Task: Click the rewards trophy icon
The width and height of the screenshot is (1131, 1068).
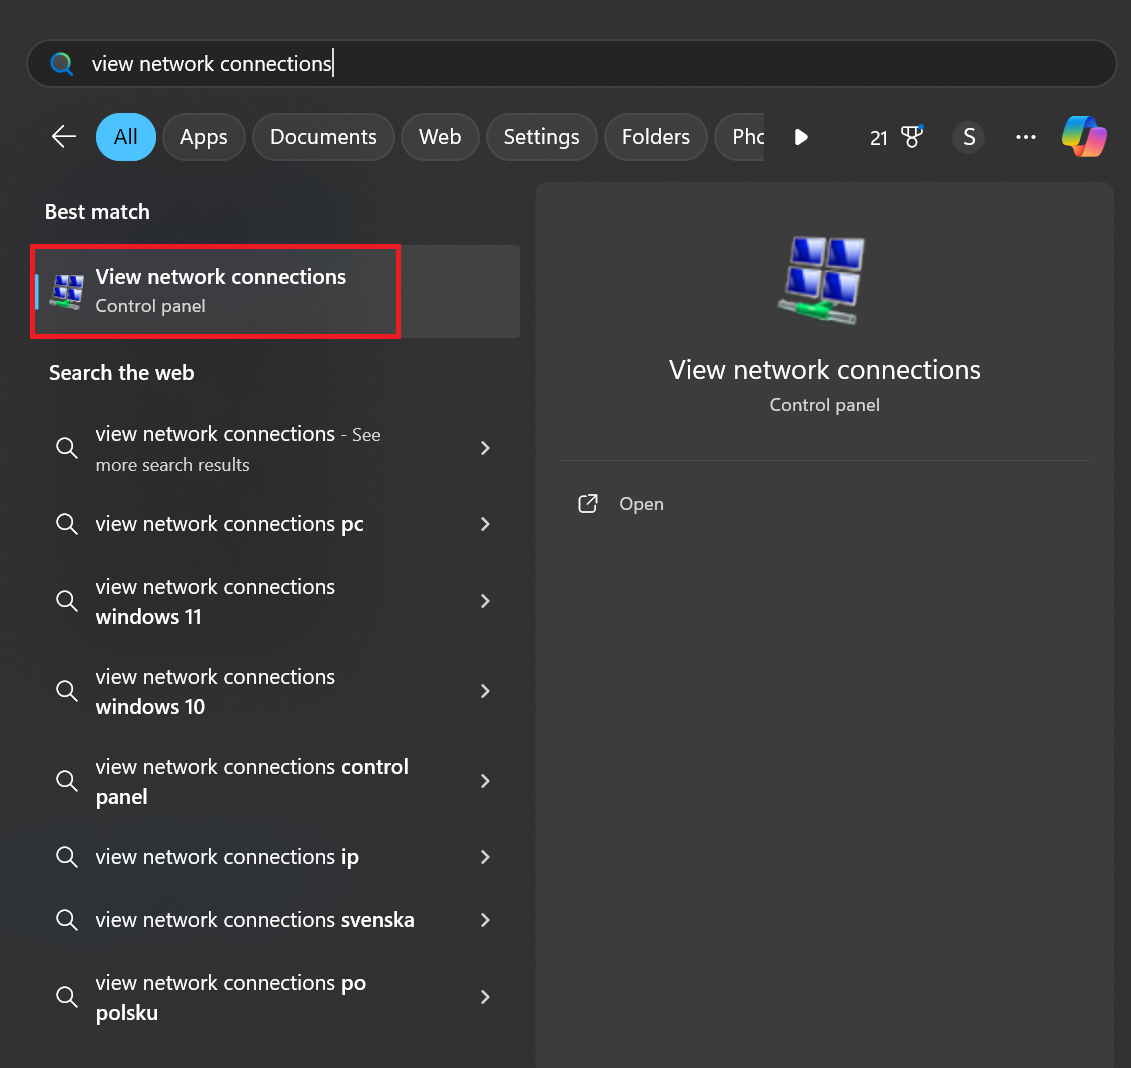Action: tap(912, 137)
